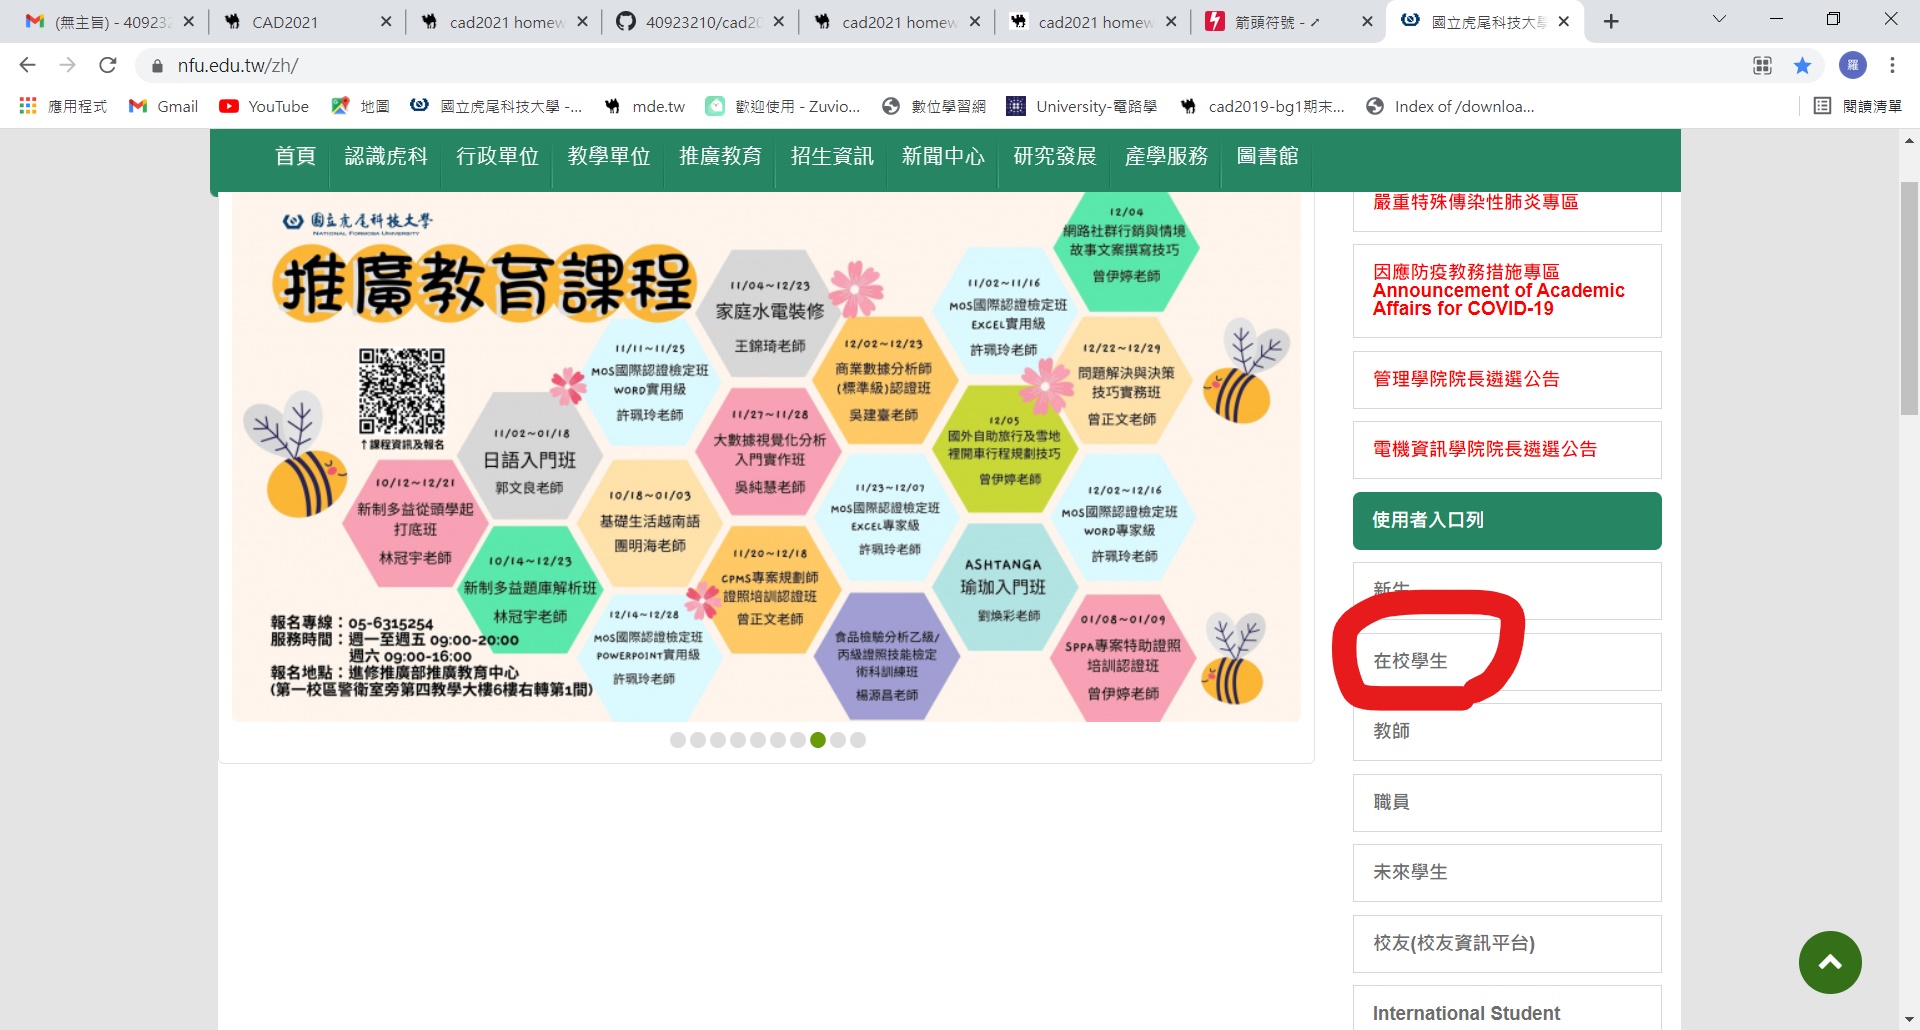Select the last carousel dot
1920x1030 pixels.
coord(858,740)
